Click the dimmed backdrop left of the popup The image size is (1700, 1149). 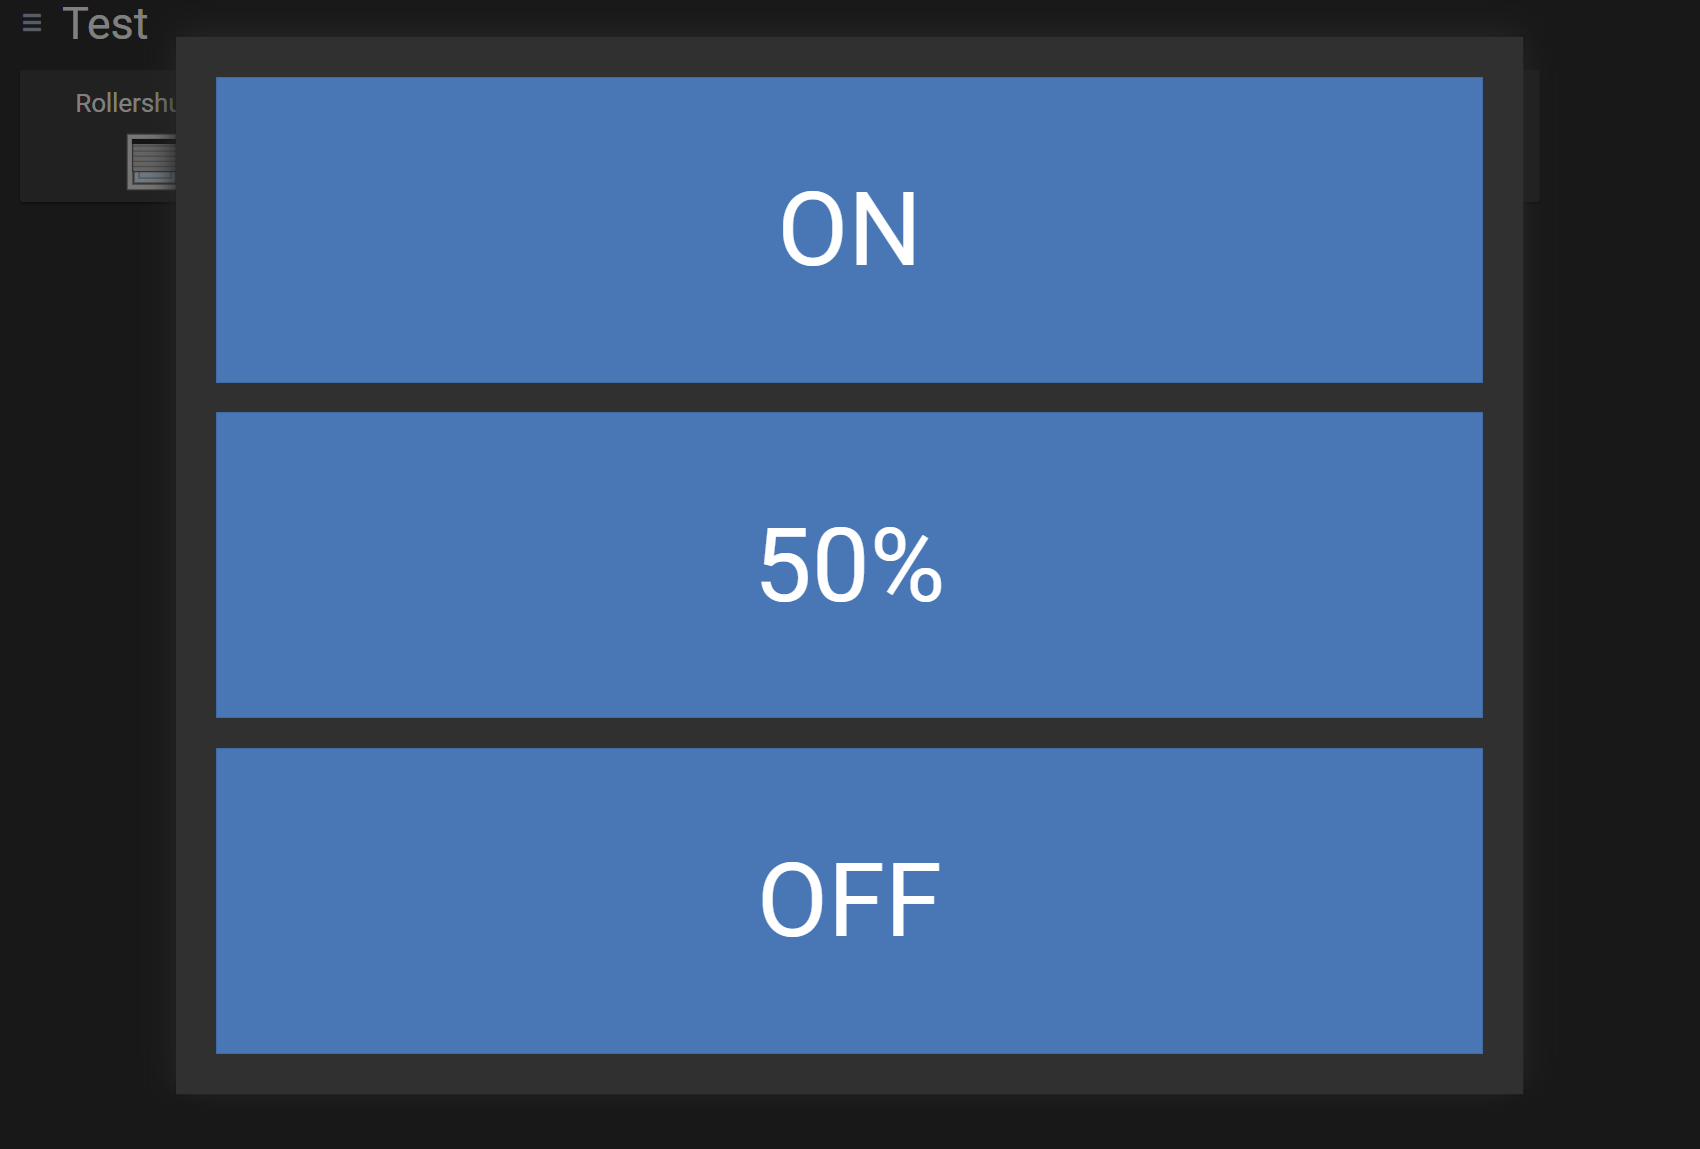coord(90,600)
